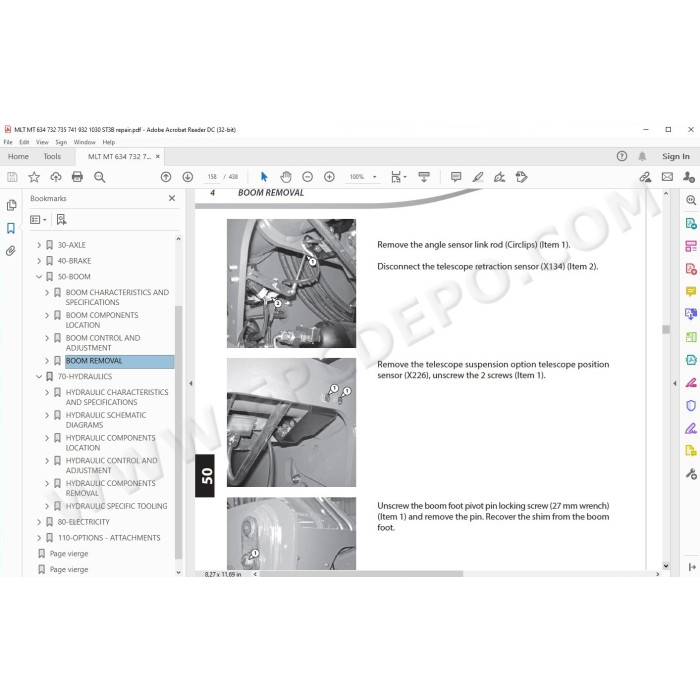Send the file by email

coord(667,177)
